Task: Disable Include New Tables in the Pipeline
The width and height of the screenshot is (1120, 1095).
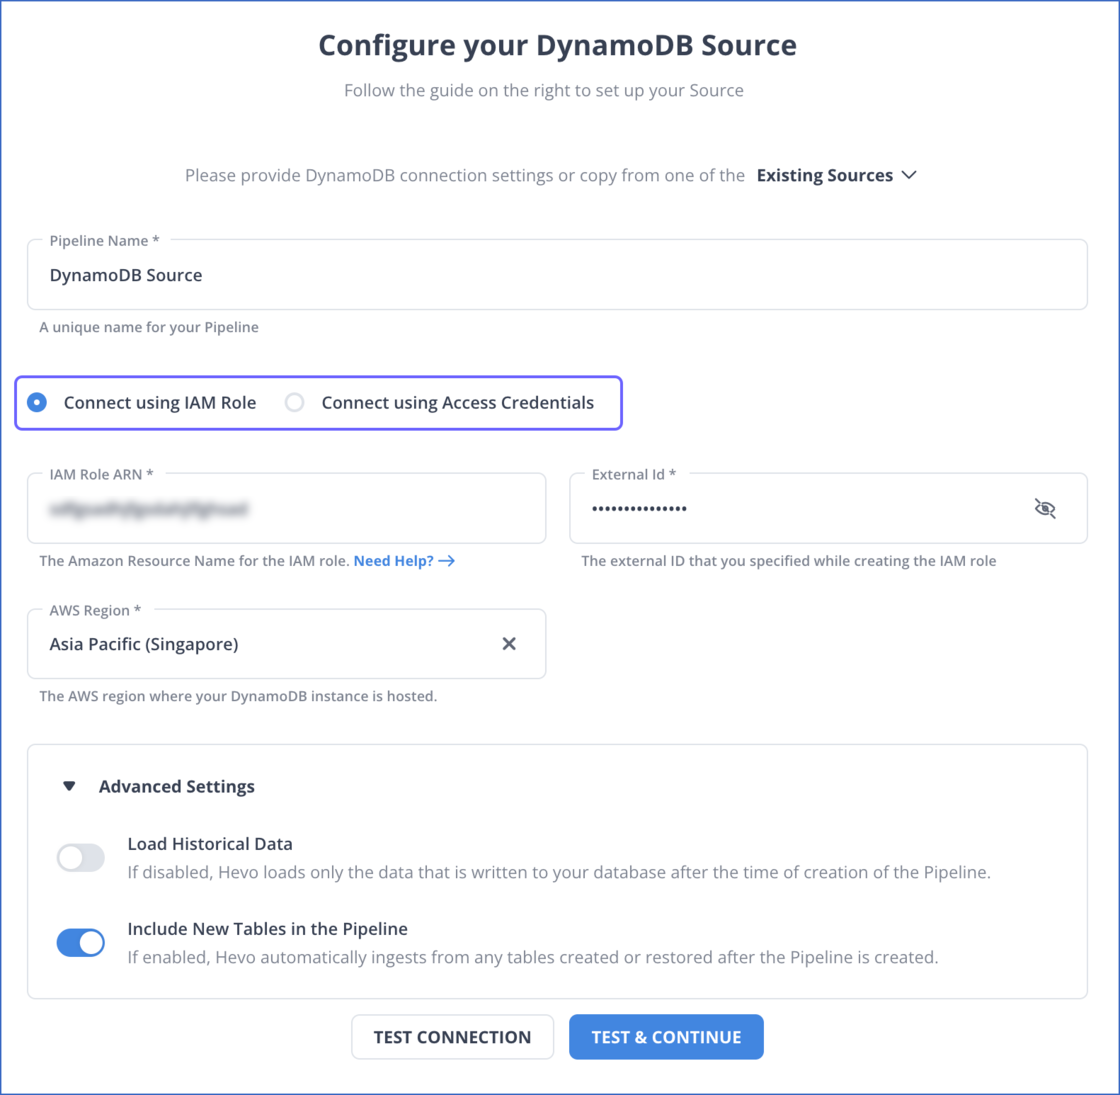Action: tap(80, 942)
